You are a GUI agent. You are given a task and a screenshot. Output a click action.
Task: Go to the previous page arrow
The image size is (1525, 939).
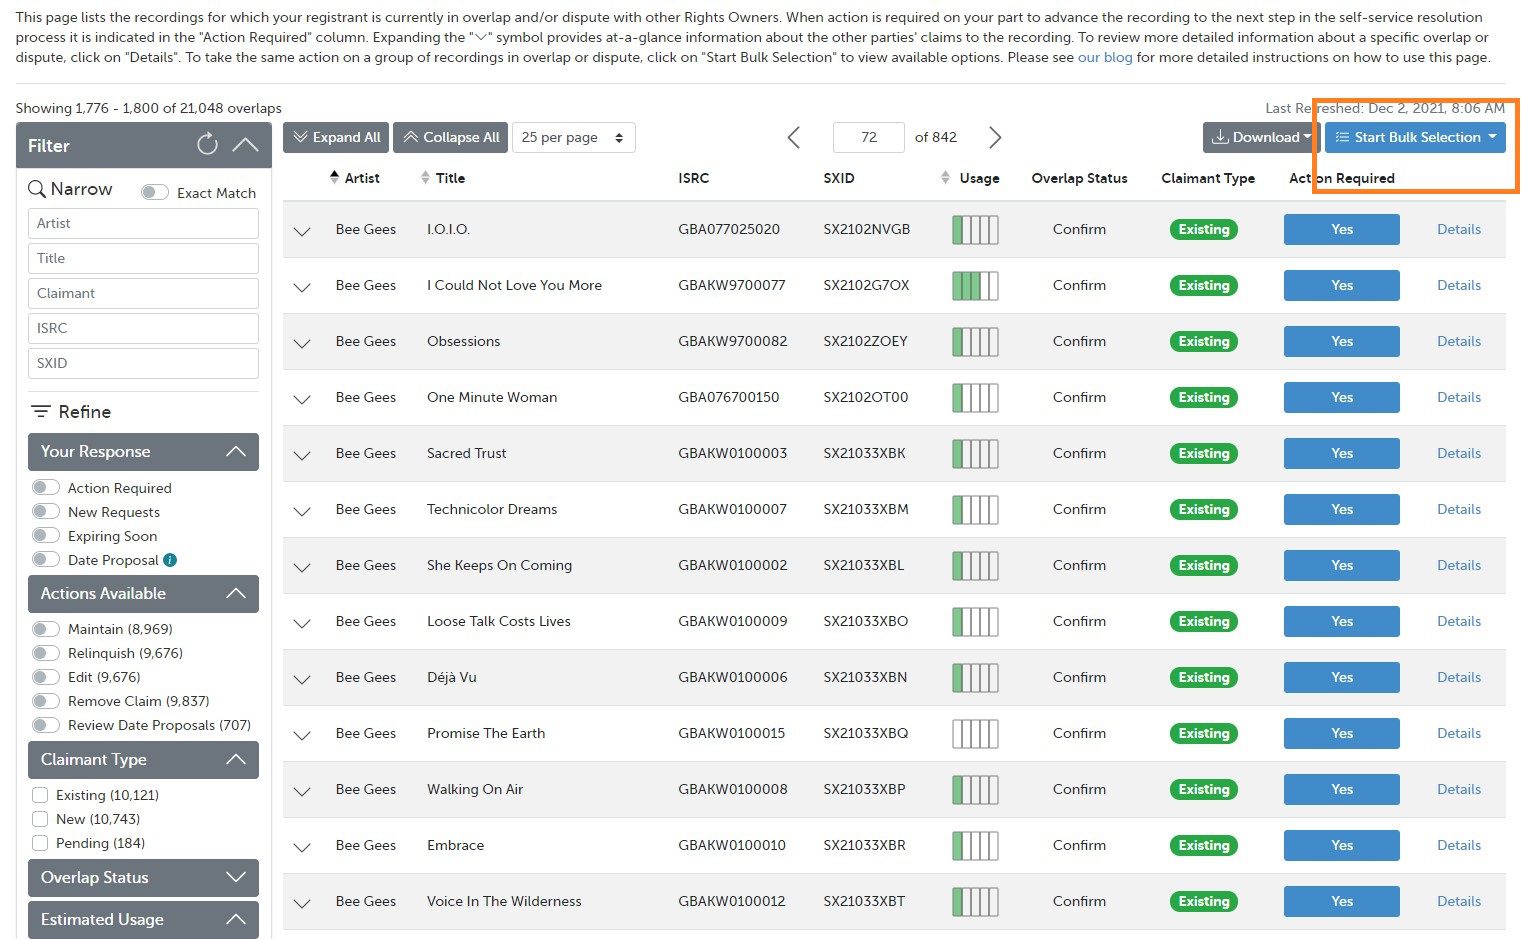tap(794, 138)
